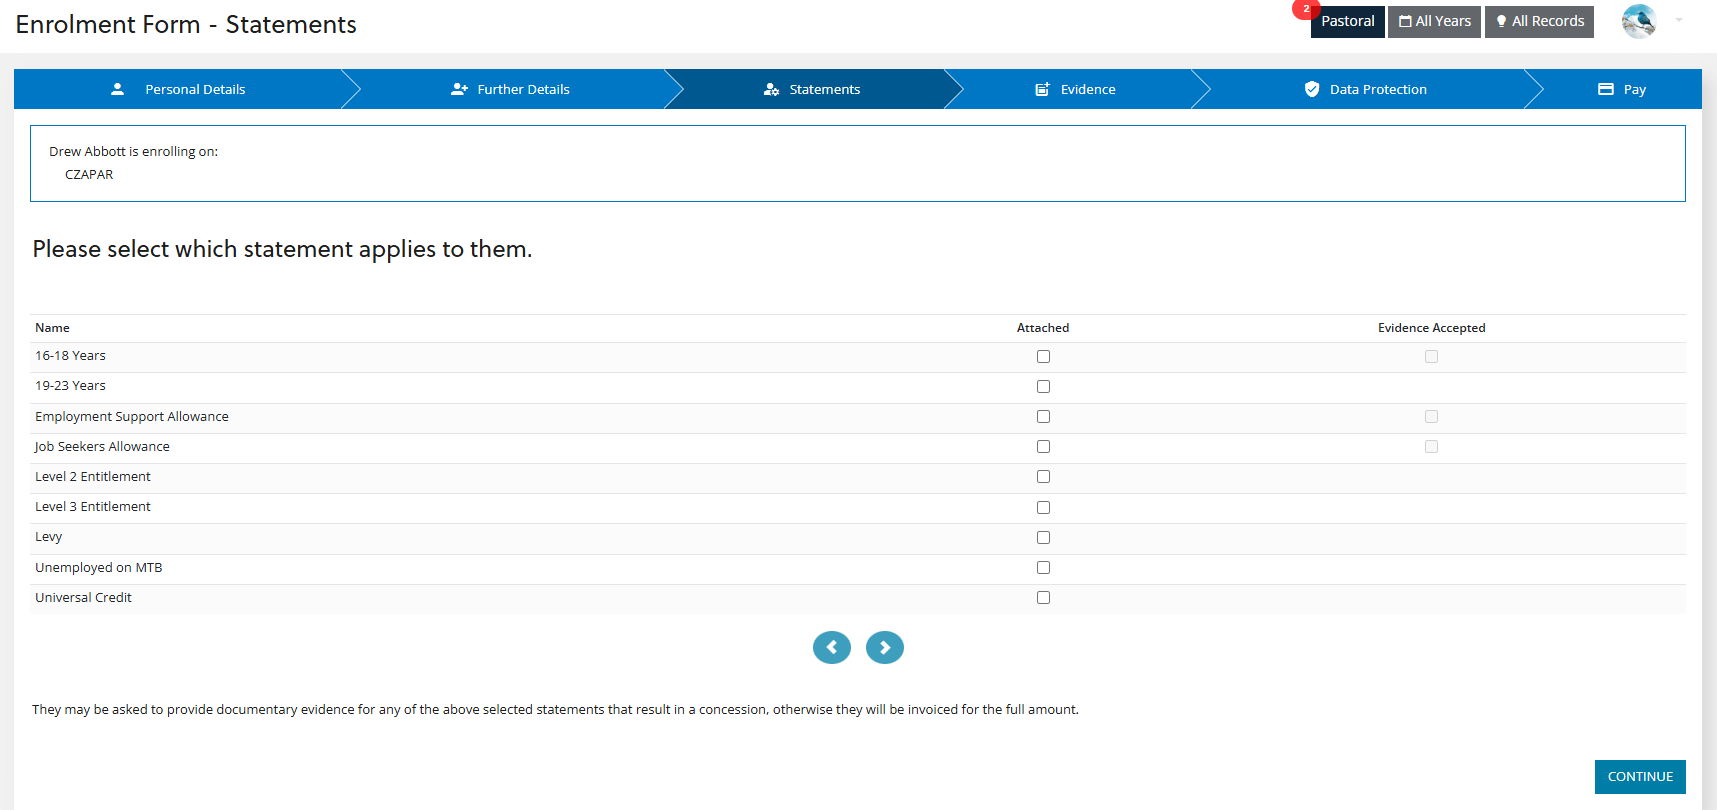Go to next page with right arrow

coord(884,648)
